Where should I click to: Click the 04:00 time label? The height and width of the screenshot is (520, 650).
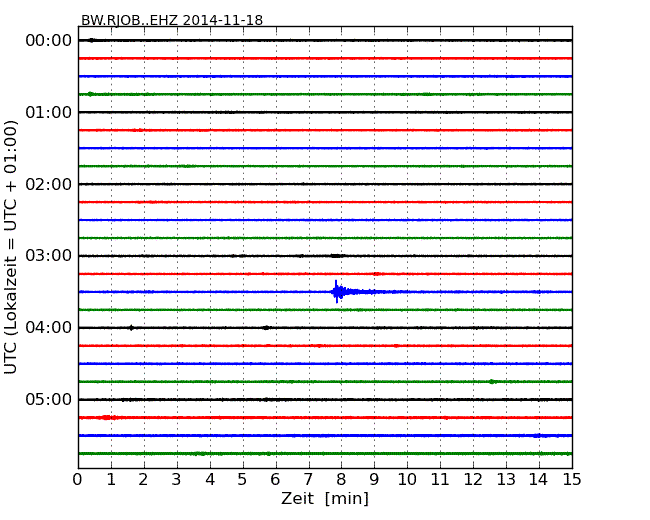click(x=49, y=328)
